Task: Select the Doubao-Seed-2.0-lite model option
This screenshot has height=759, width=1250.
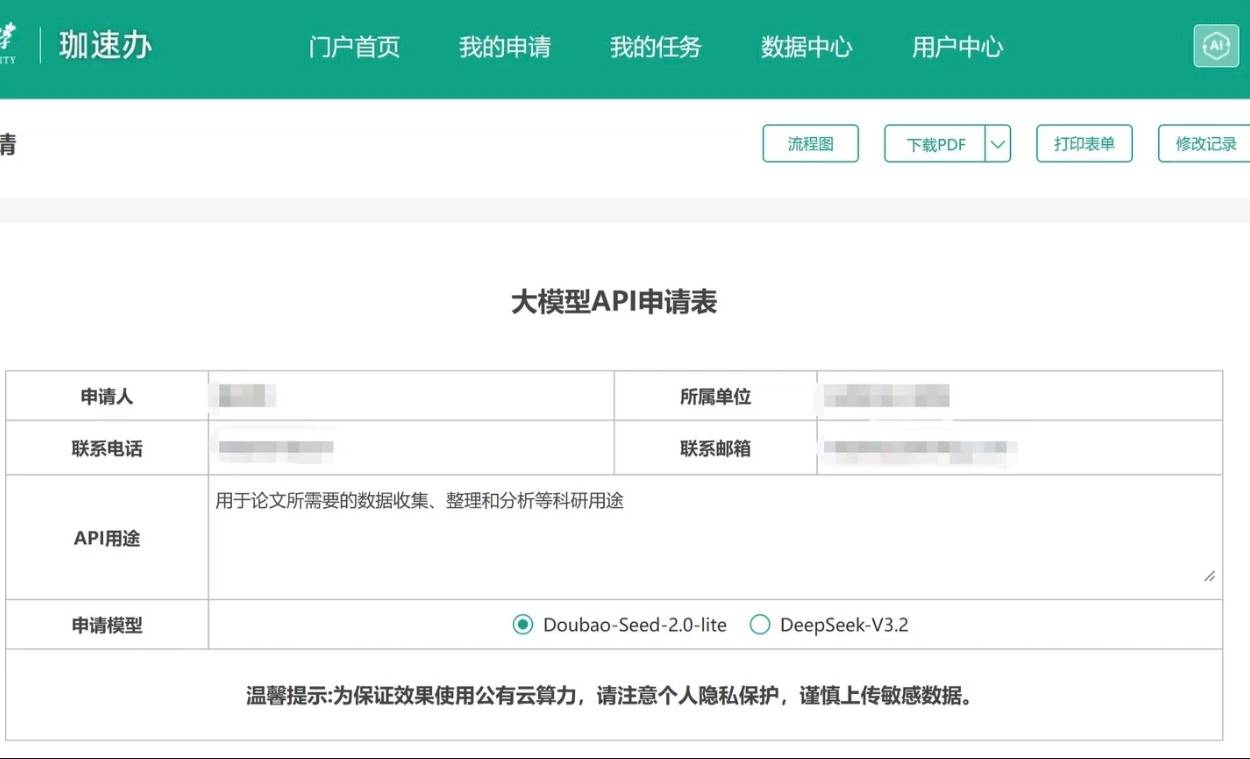Action: (x=523, y=625)
